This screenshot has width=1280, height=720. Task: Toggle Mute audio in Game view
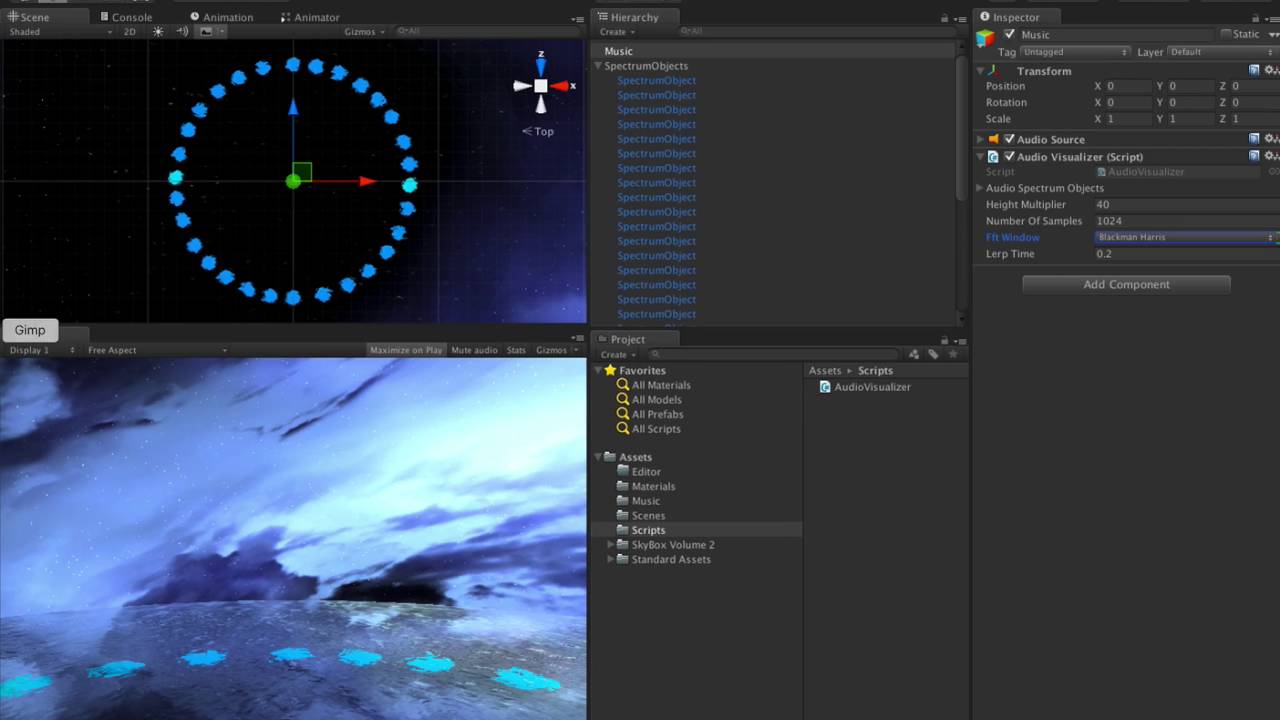click(x=474, y=350)
